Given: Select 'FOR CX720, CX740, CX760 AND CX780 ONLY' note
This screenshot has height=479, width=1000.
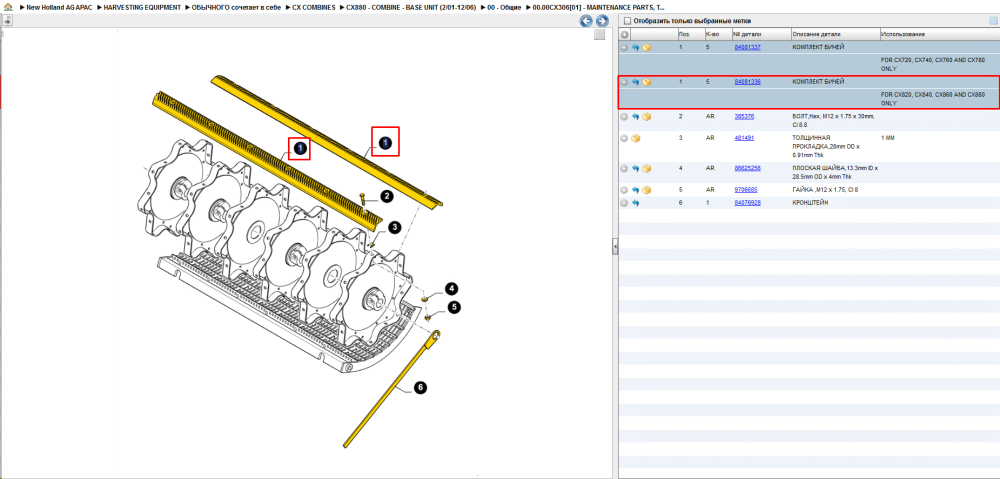Looking at the screenshot, I should click(933, 63).
